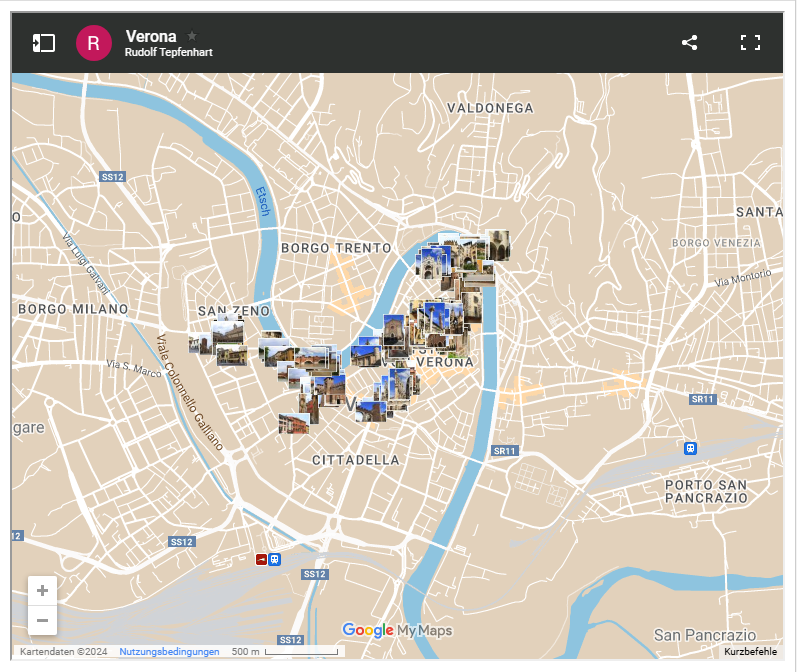Click the SR11 road shield by the river
This screenshot has width=797, height=672.
tap(504, 451)
